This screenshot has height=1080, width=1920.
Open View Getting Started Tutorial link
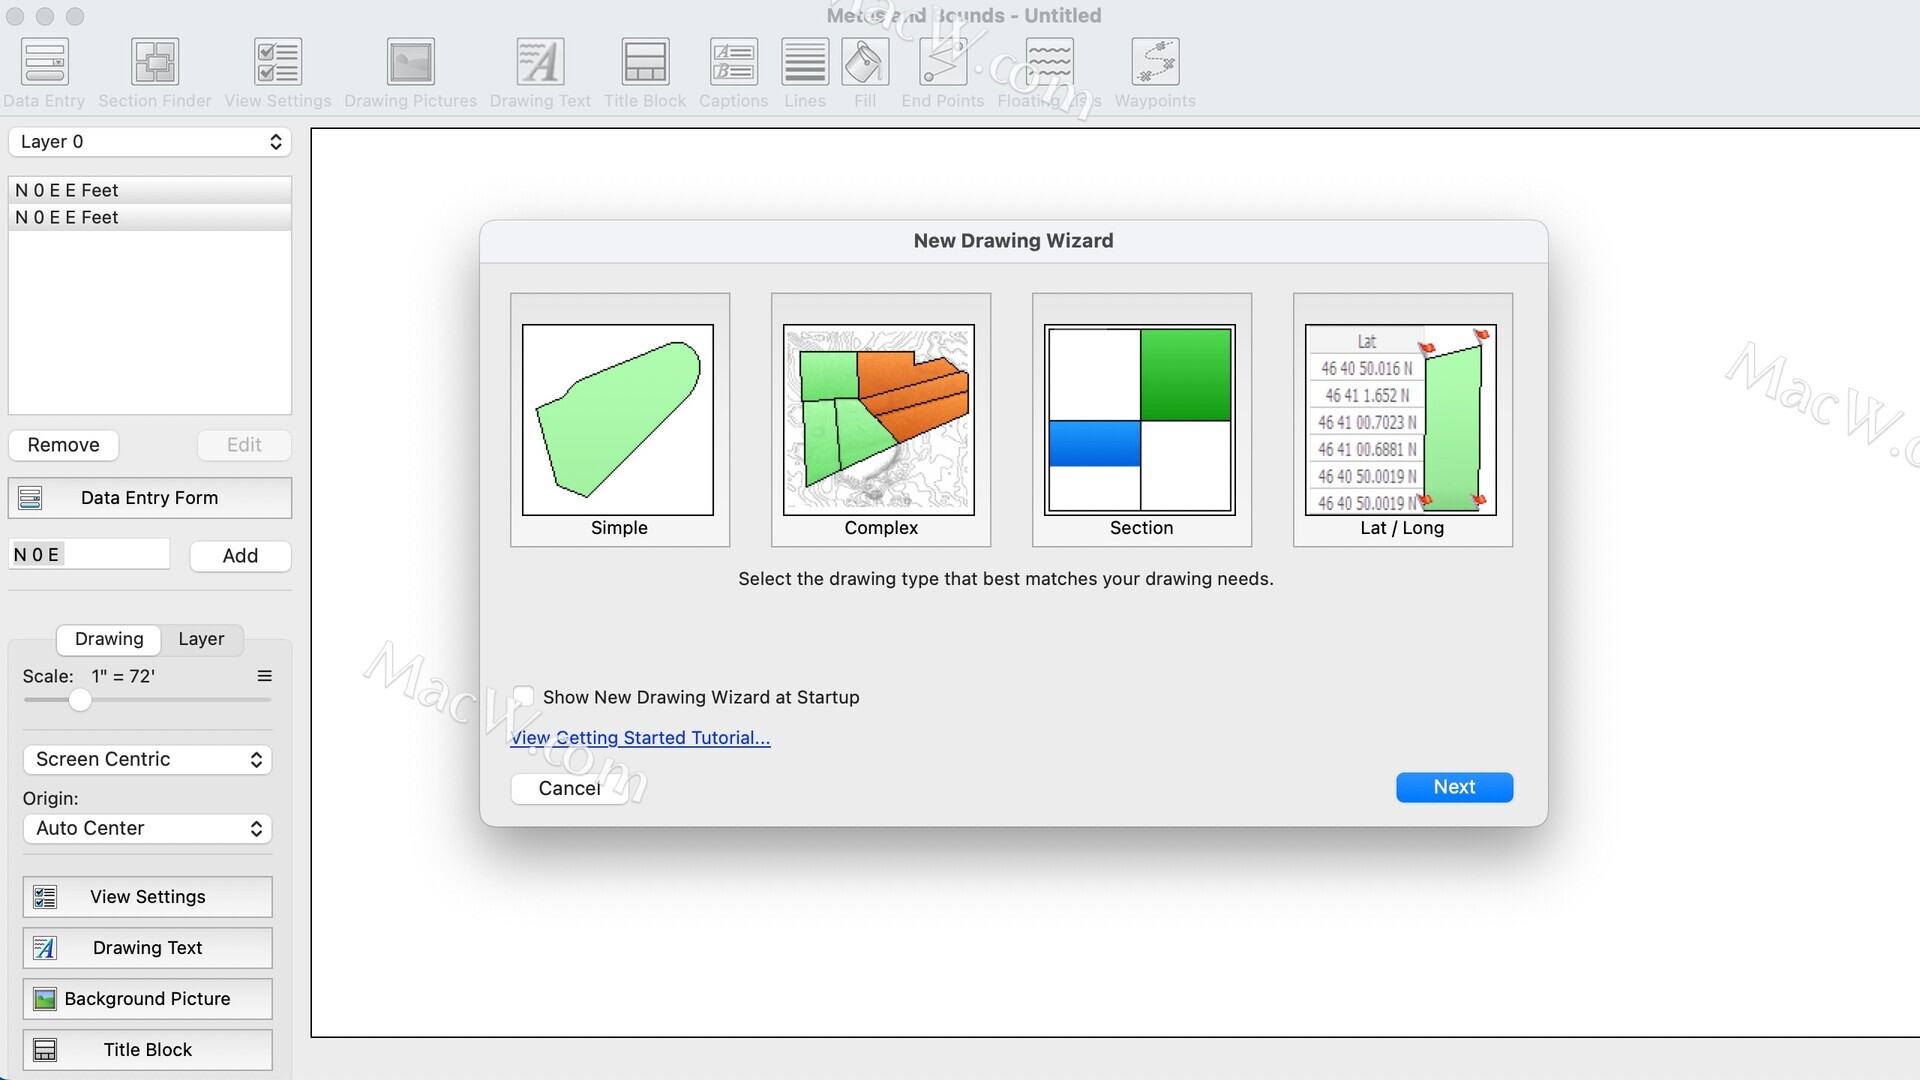[640, 738]
